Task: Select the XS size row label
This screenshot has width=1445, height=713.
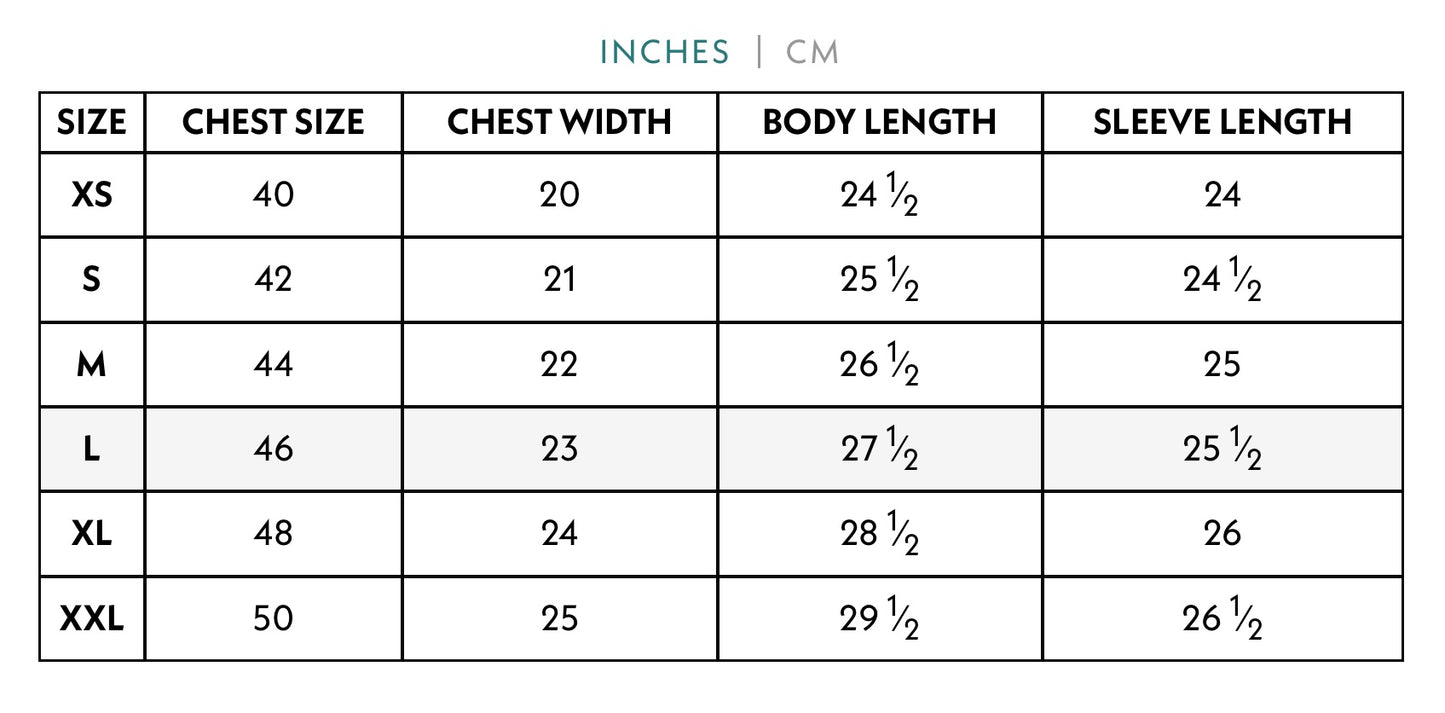Action: tap(92, 195)
